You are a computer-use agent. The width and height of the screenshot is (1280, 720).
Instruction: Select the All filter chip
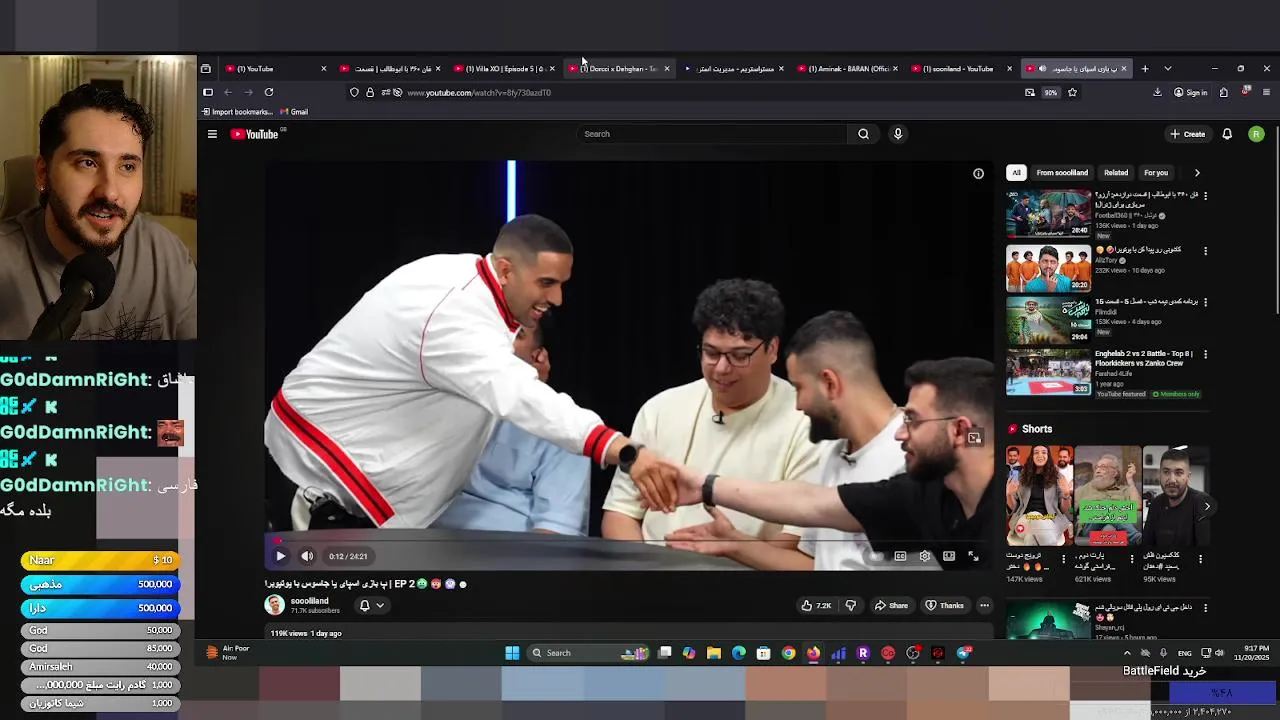point(1016,173)
